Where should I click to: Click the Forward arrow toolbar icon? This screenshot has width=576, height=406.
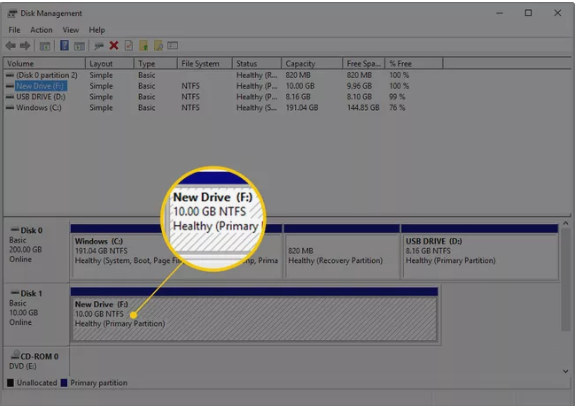tap(25, 46)
